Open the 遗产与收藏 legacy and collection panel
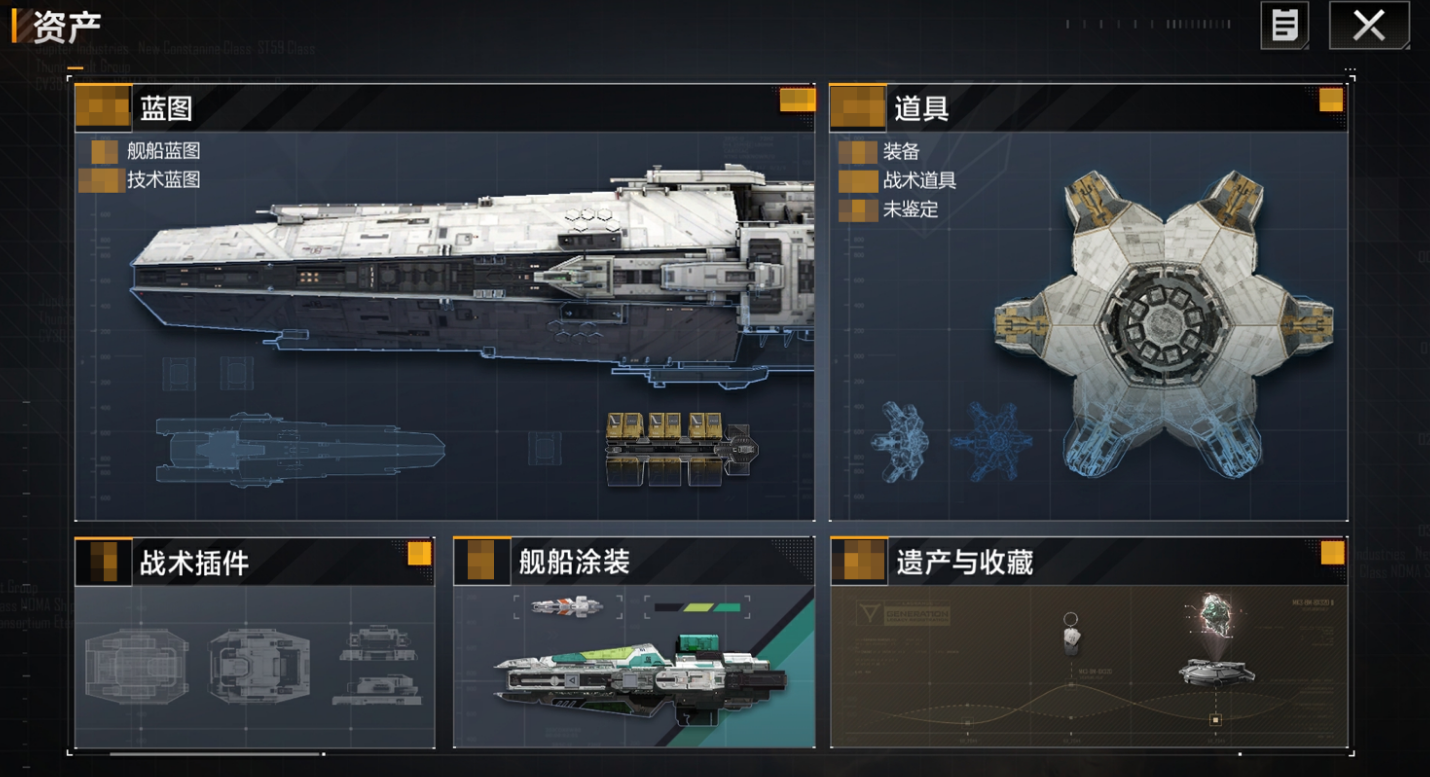The height and width of the screenshot is (777, 1430). coord(1089,642)
